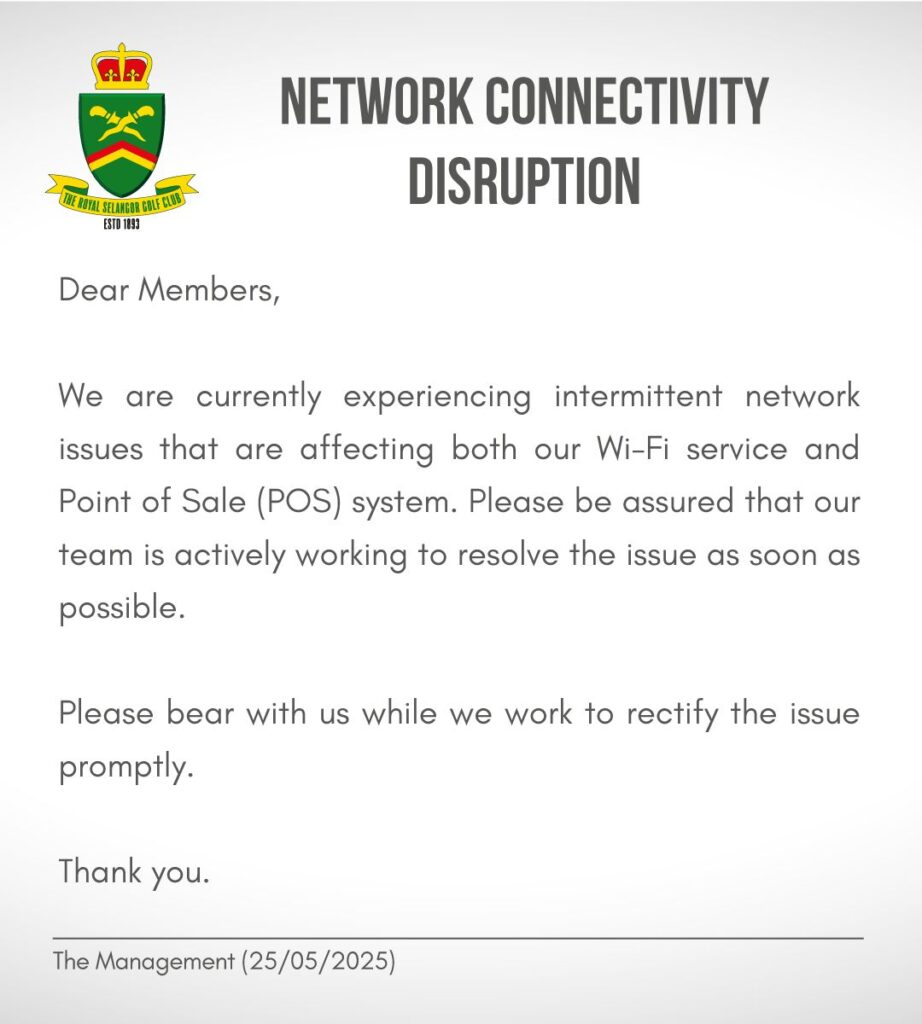Click the word network ending first line
The width and height of the screenshot is (922, 1024).
tap(803, 396)
